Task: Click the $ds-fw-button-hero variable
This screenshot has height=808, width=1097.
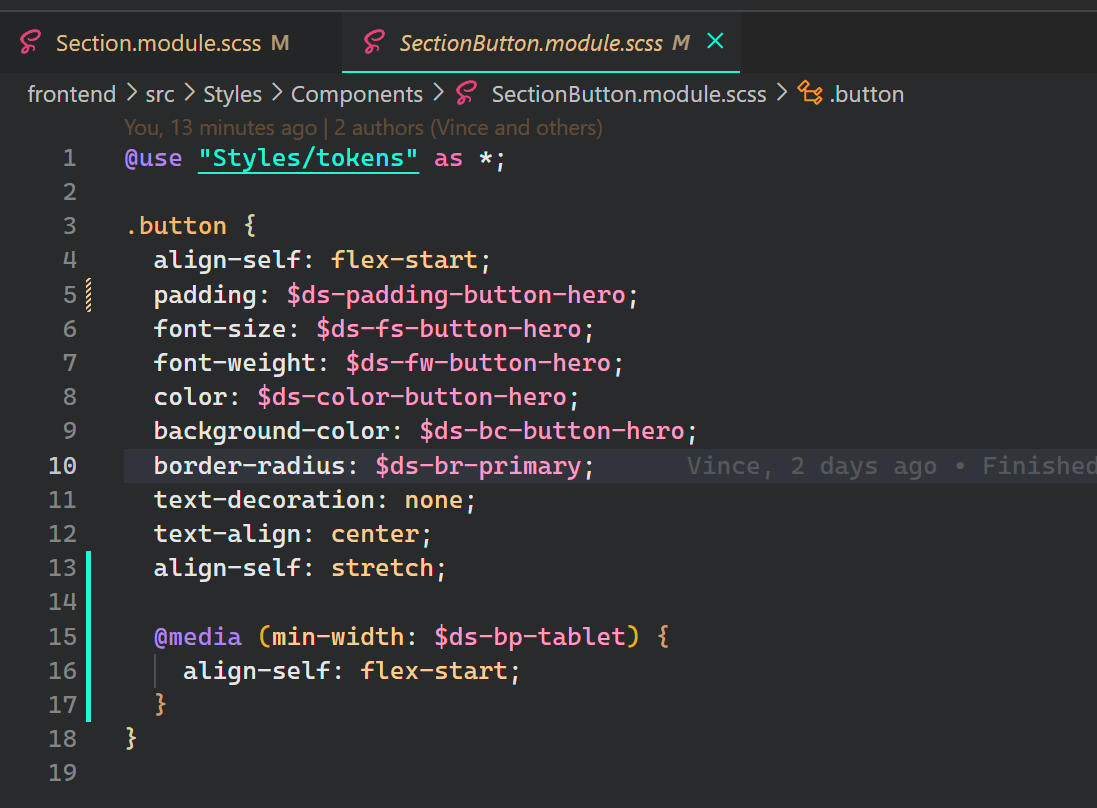Action: click(x=478, y=363)
